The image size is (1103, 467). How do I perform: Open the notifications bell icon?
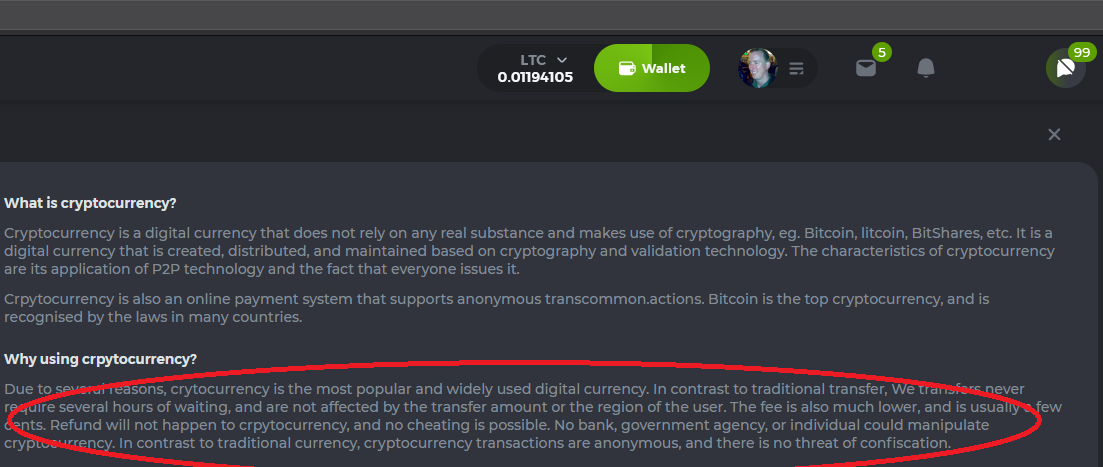926,68
